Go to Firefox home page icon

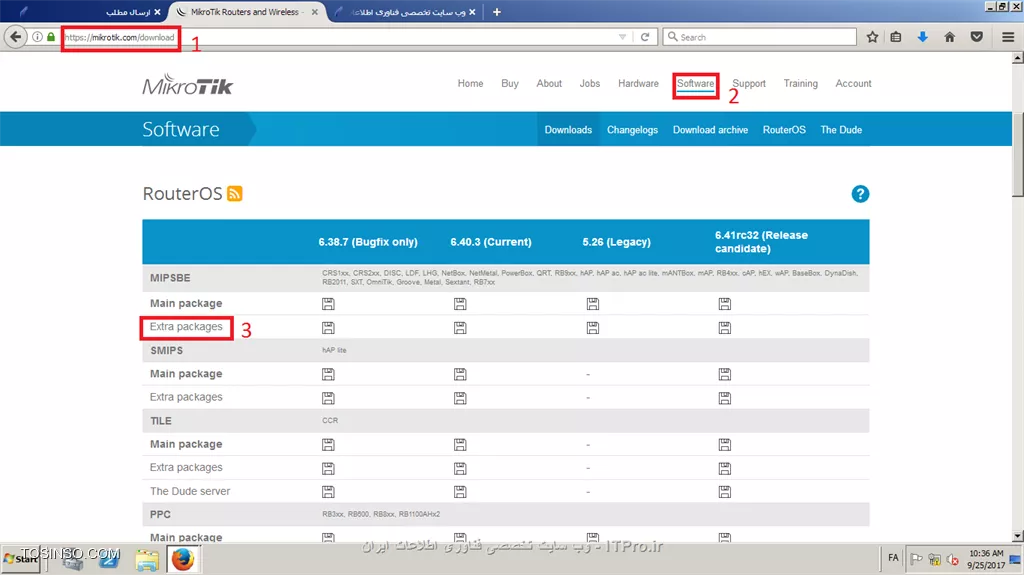950,37
